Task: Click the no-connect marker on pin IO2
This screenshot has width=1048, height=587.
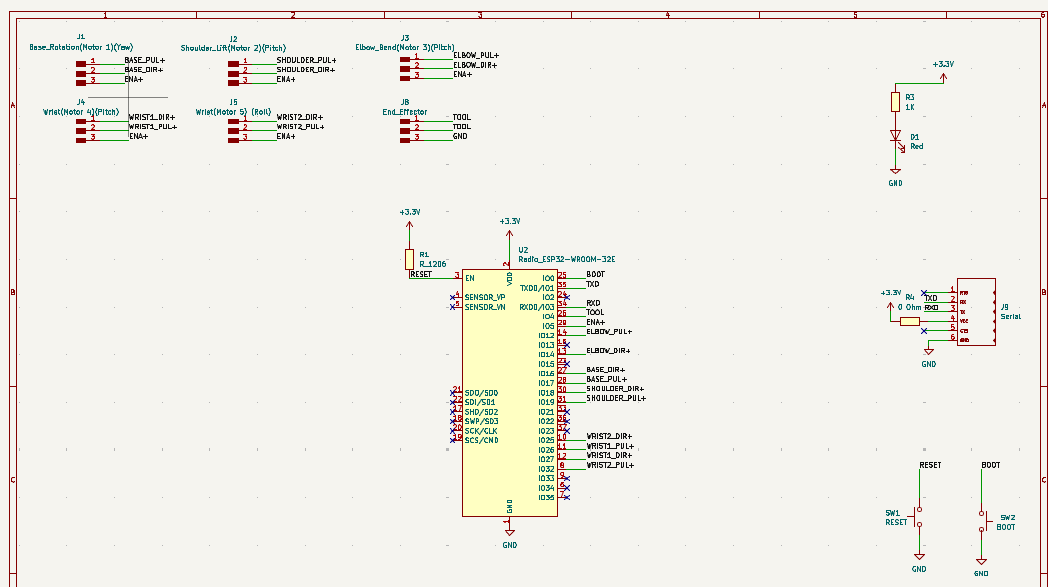Action: pyautogui.click(x=567, y=297)
